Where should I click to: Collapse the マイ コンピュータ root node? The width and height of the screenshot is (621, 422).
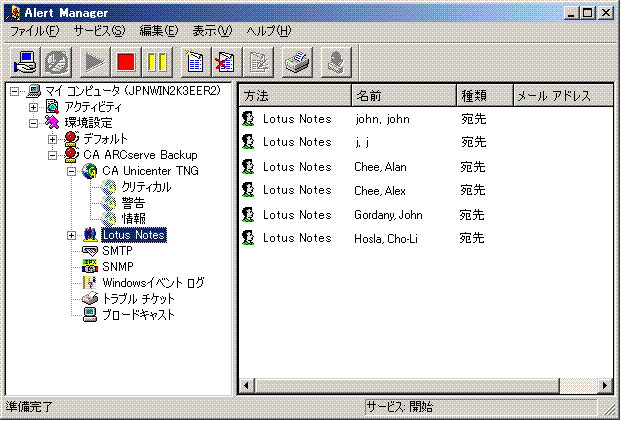[15, 91]
